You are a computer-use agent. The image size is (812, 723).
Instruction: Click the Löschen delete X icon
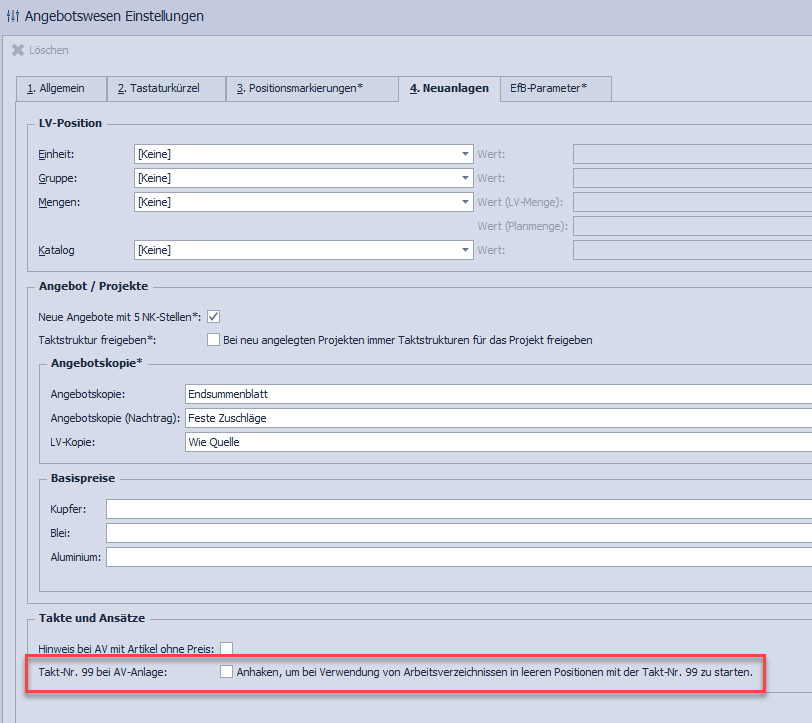(18, 50)
